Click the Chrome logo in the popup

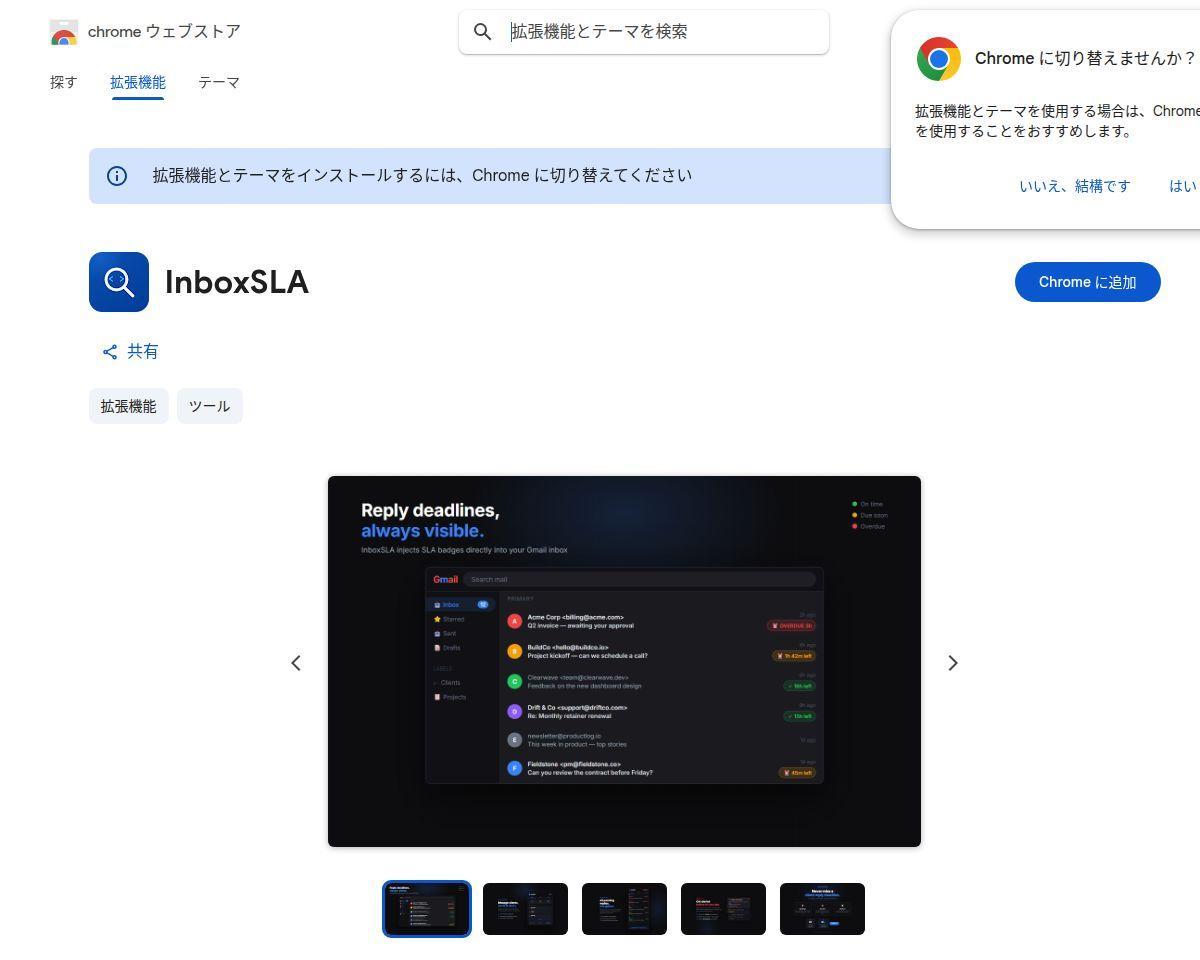point(939,59)
